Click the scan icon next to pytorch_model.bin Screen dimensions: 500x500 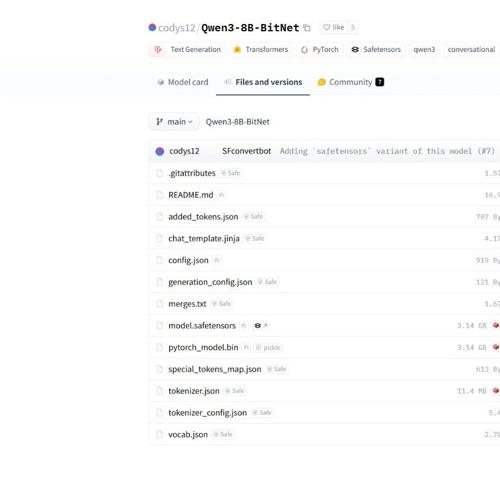(246, 348)
